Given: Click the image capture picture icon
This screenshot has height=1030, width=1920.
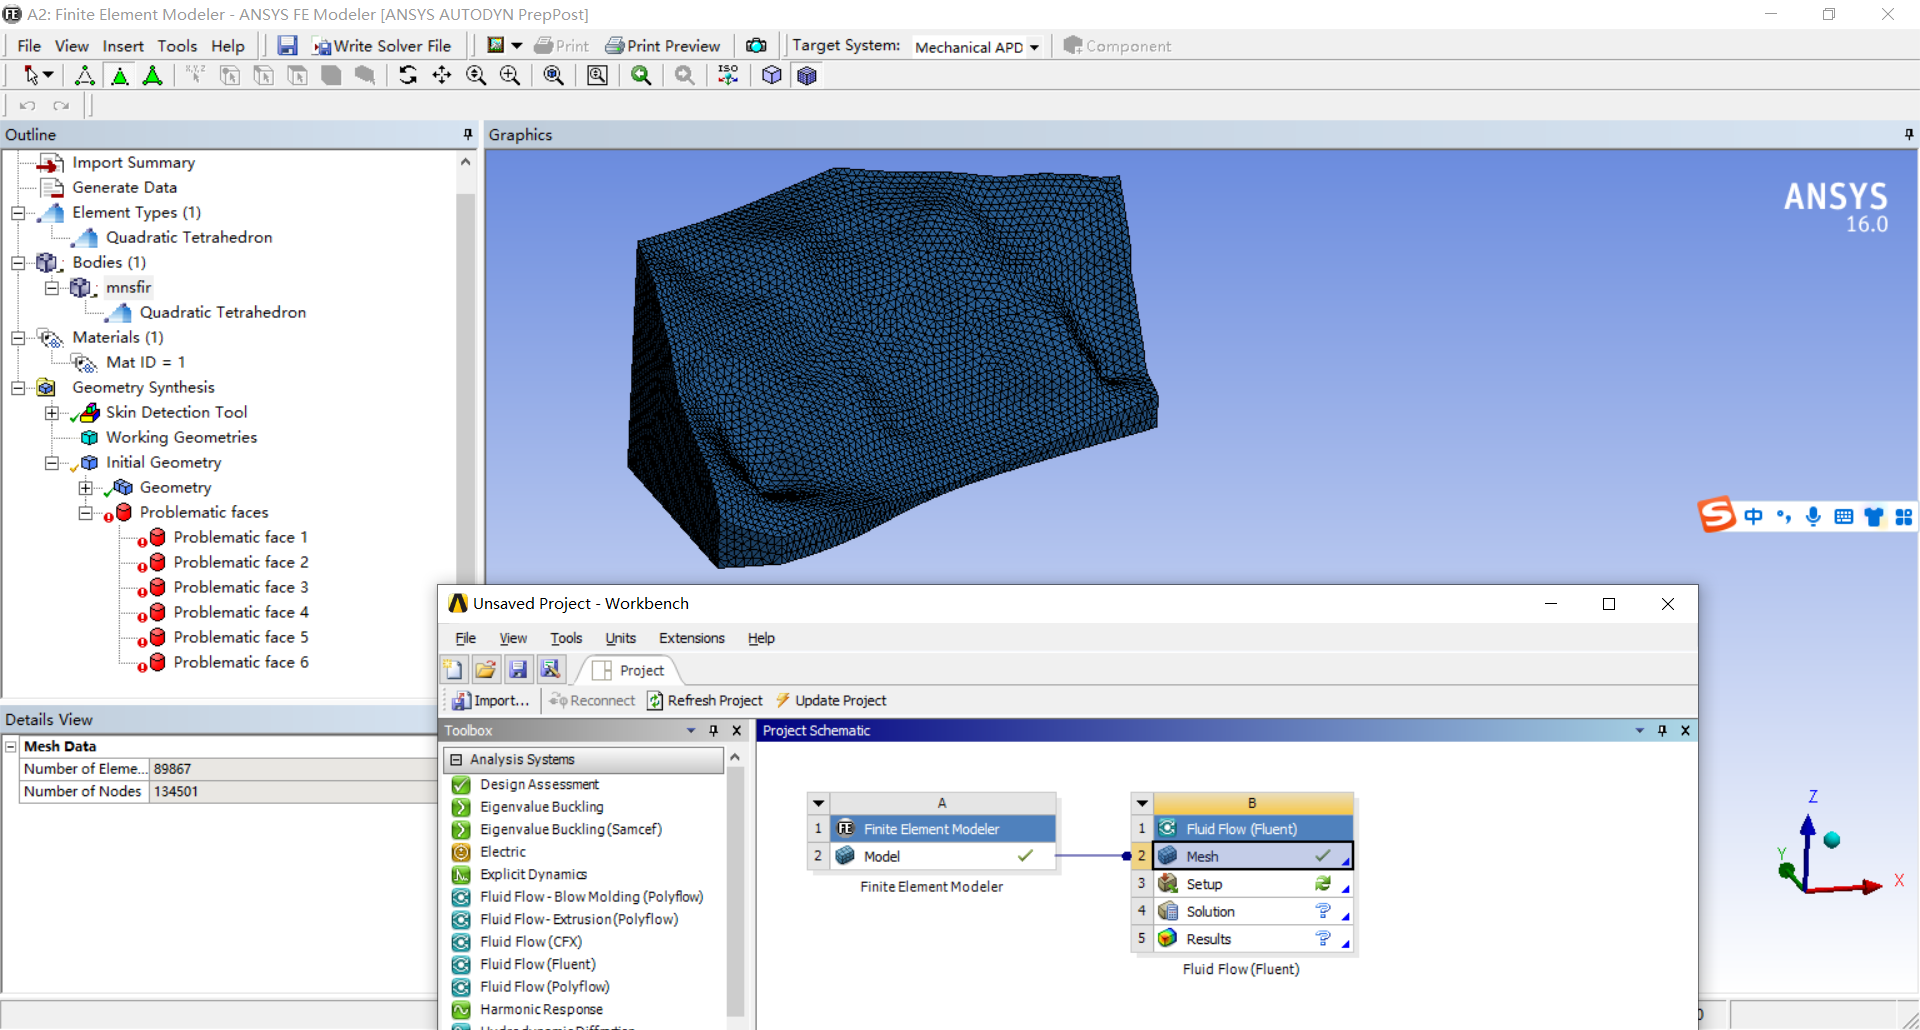Looking at the screenshot, I should 496,46.
